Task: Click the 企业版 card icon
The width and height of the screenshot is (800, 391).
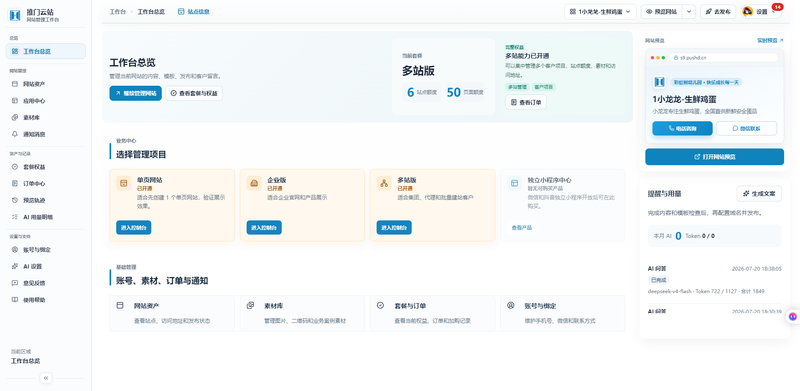Action: click(x=254, y=183)
